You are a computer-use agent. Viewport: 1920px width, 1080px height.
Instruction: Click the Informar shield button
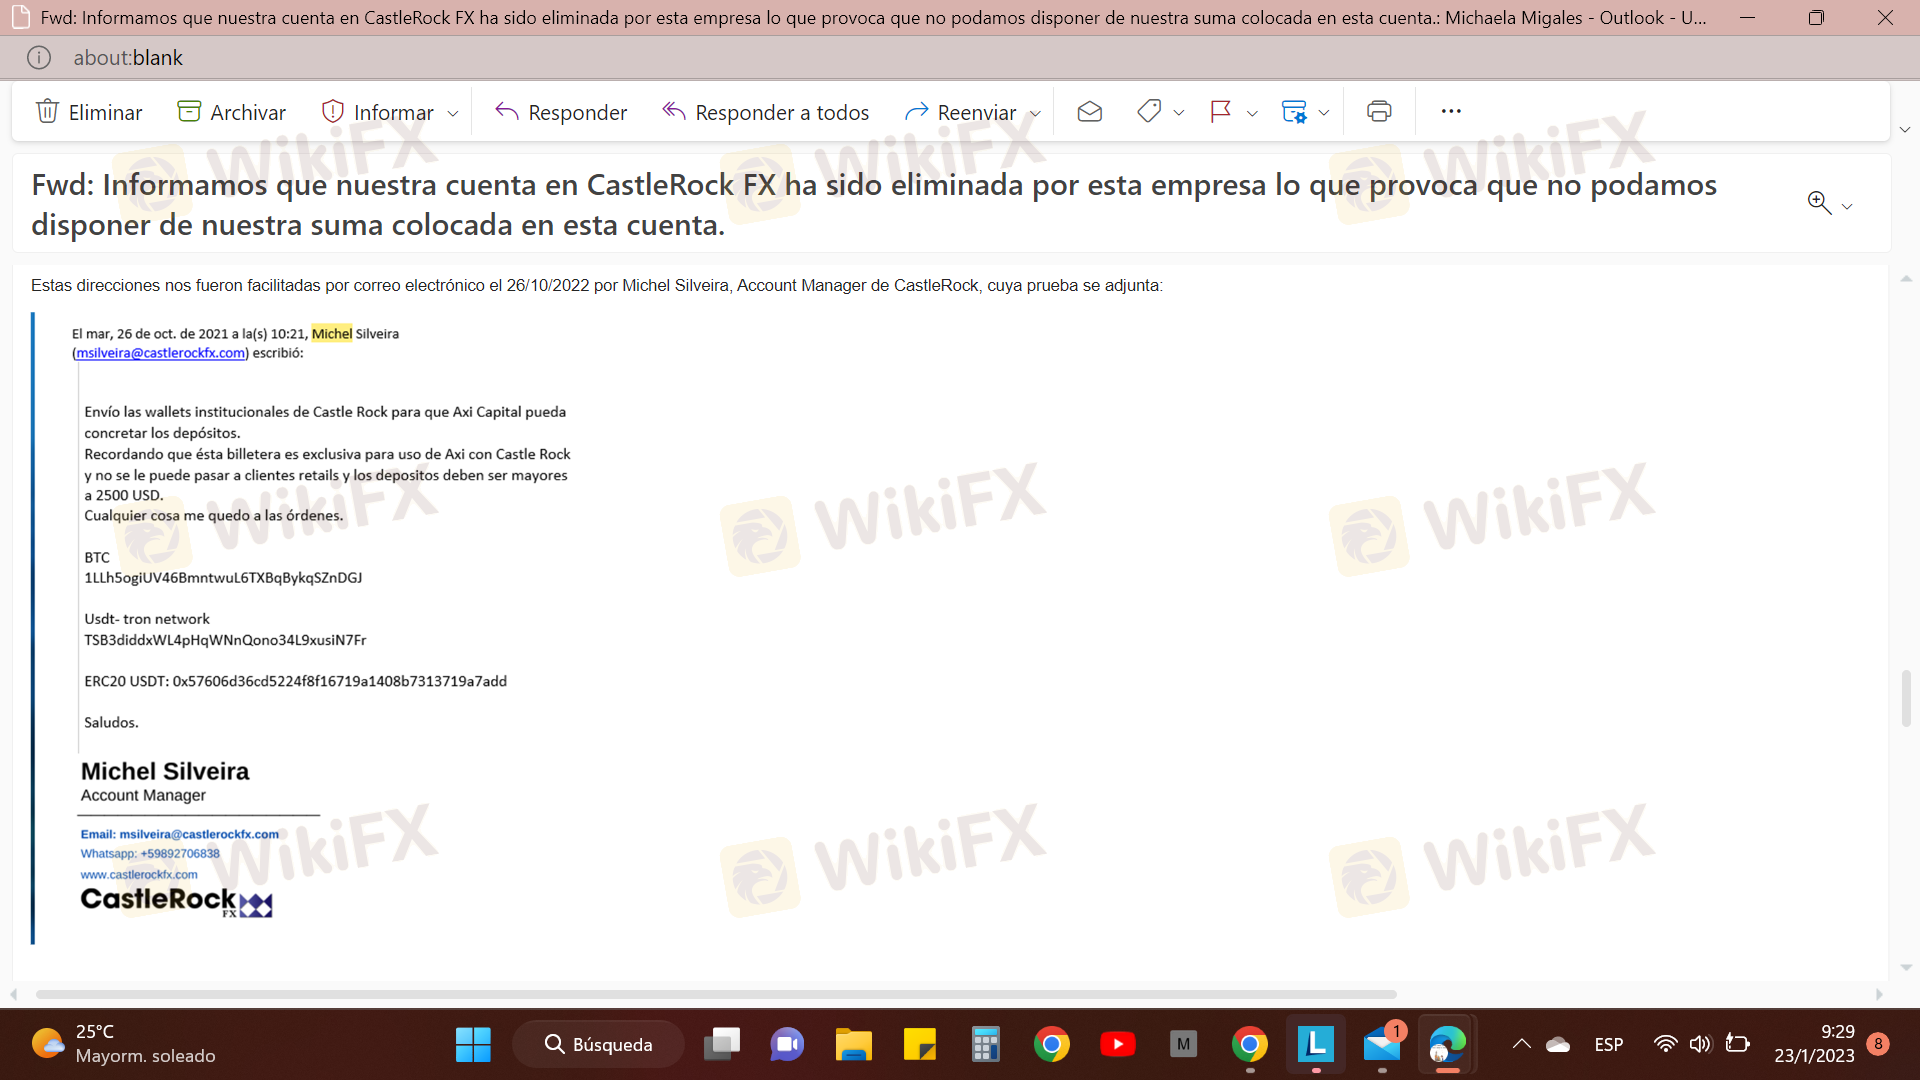(377, 112)
